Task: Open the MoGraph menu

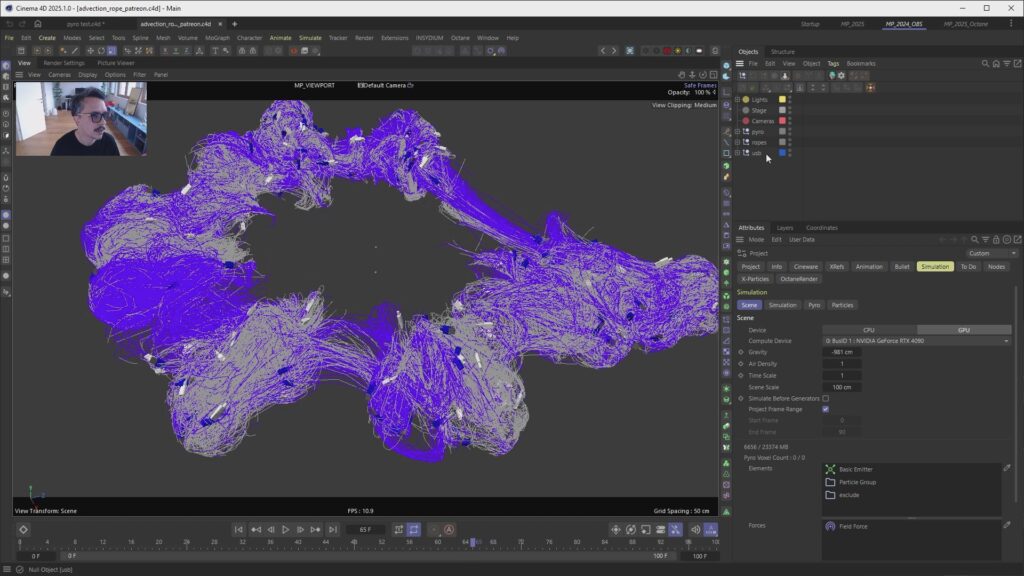Action: click(x=217, y=38)
